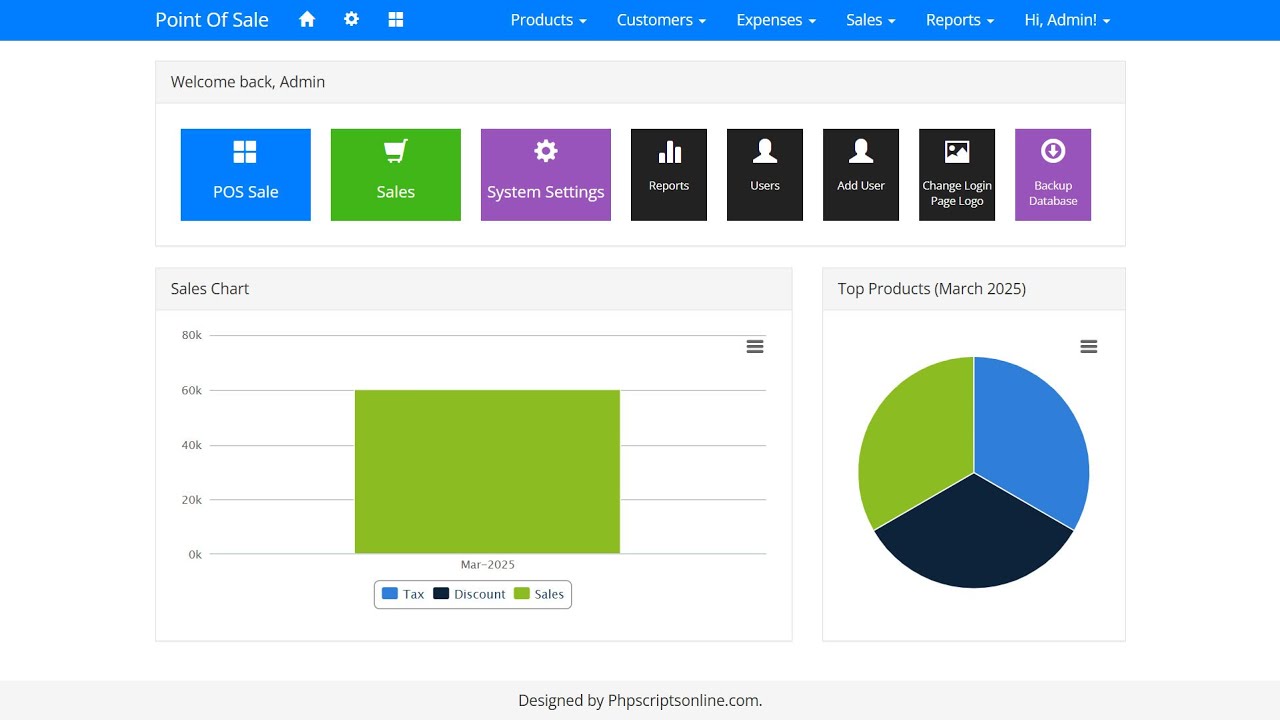This screenshot has height=720, width=1280.
Task: Click the Mar-2025 axis label
Action: tap(488, 565)
